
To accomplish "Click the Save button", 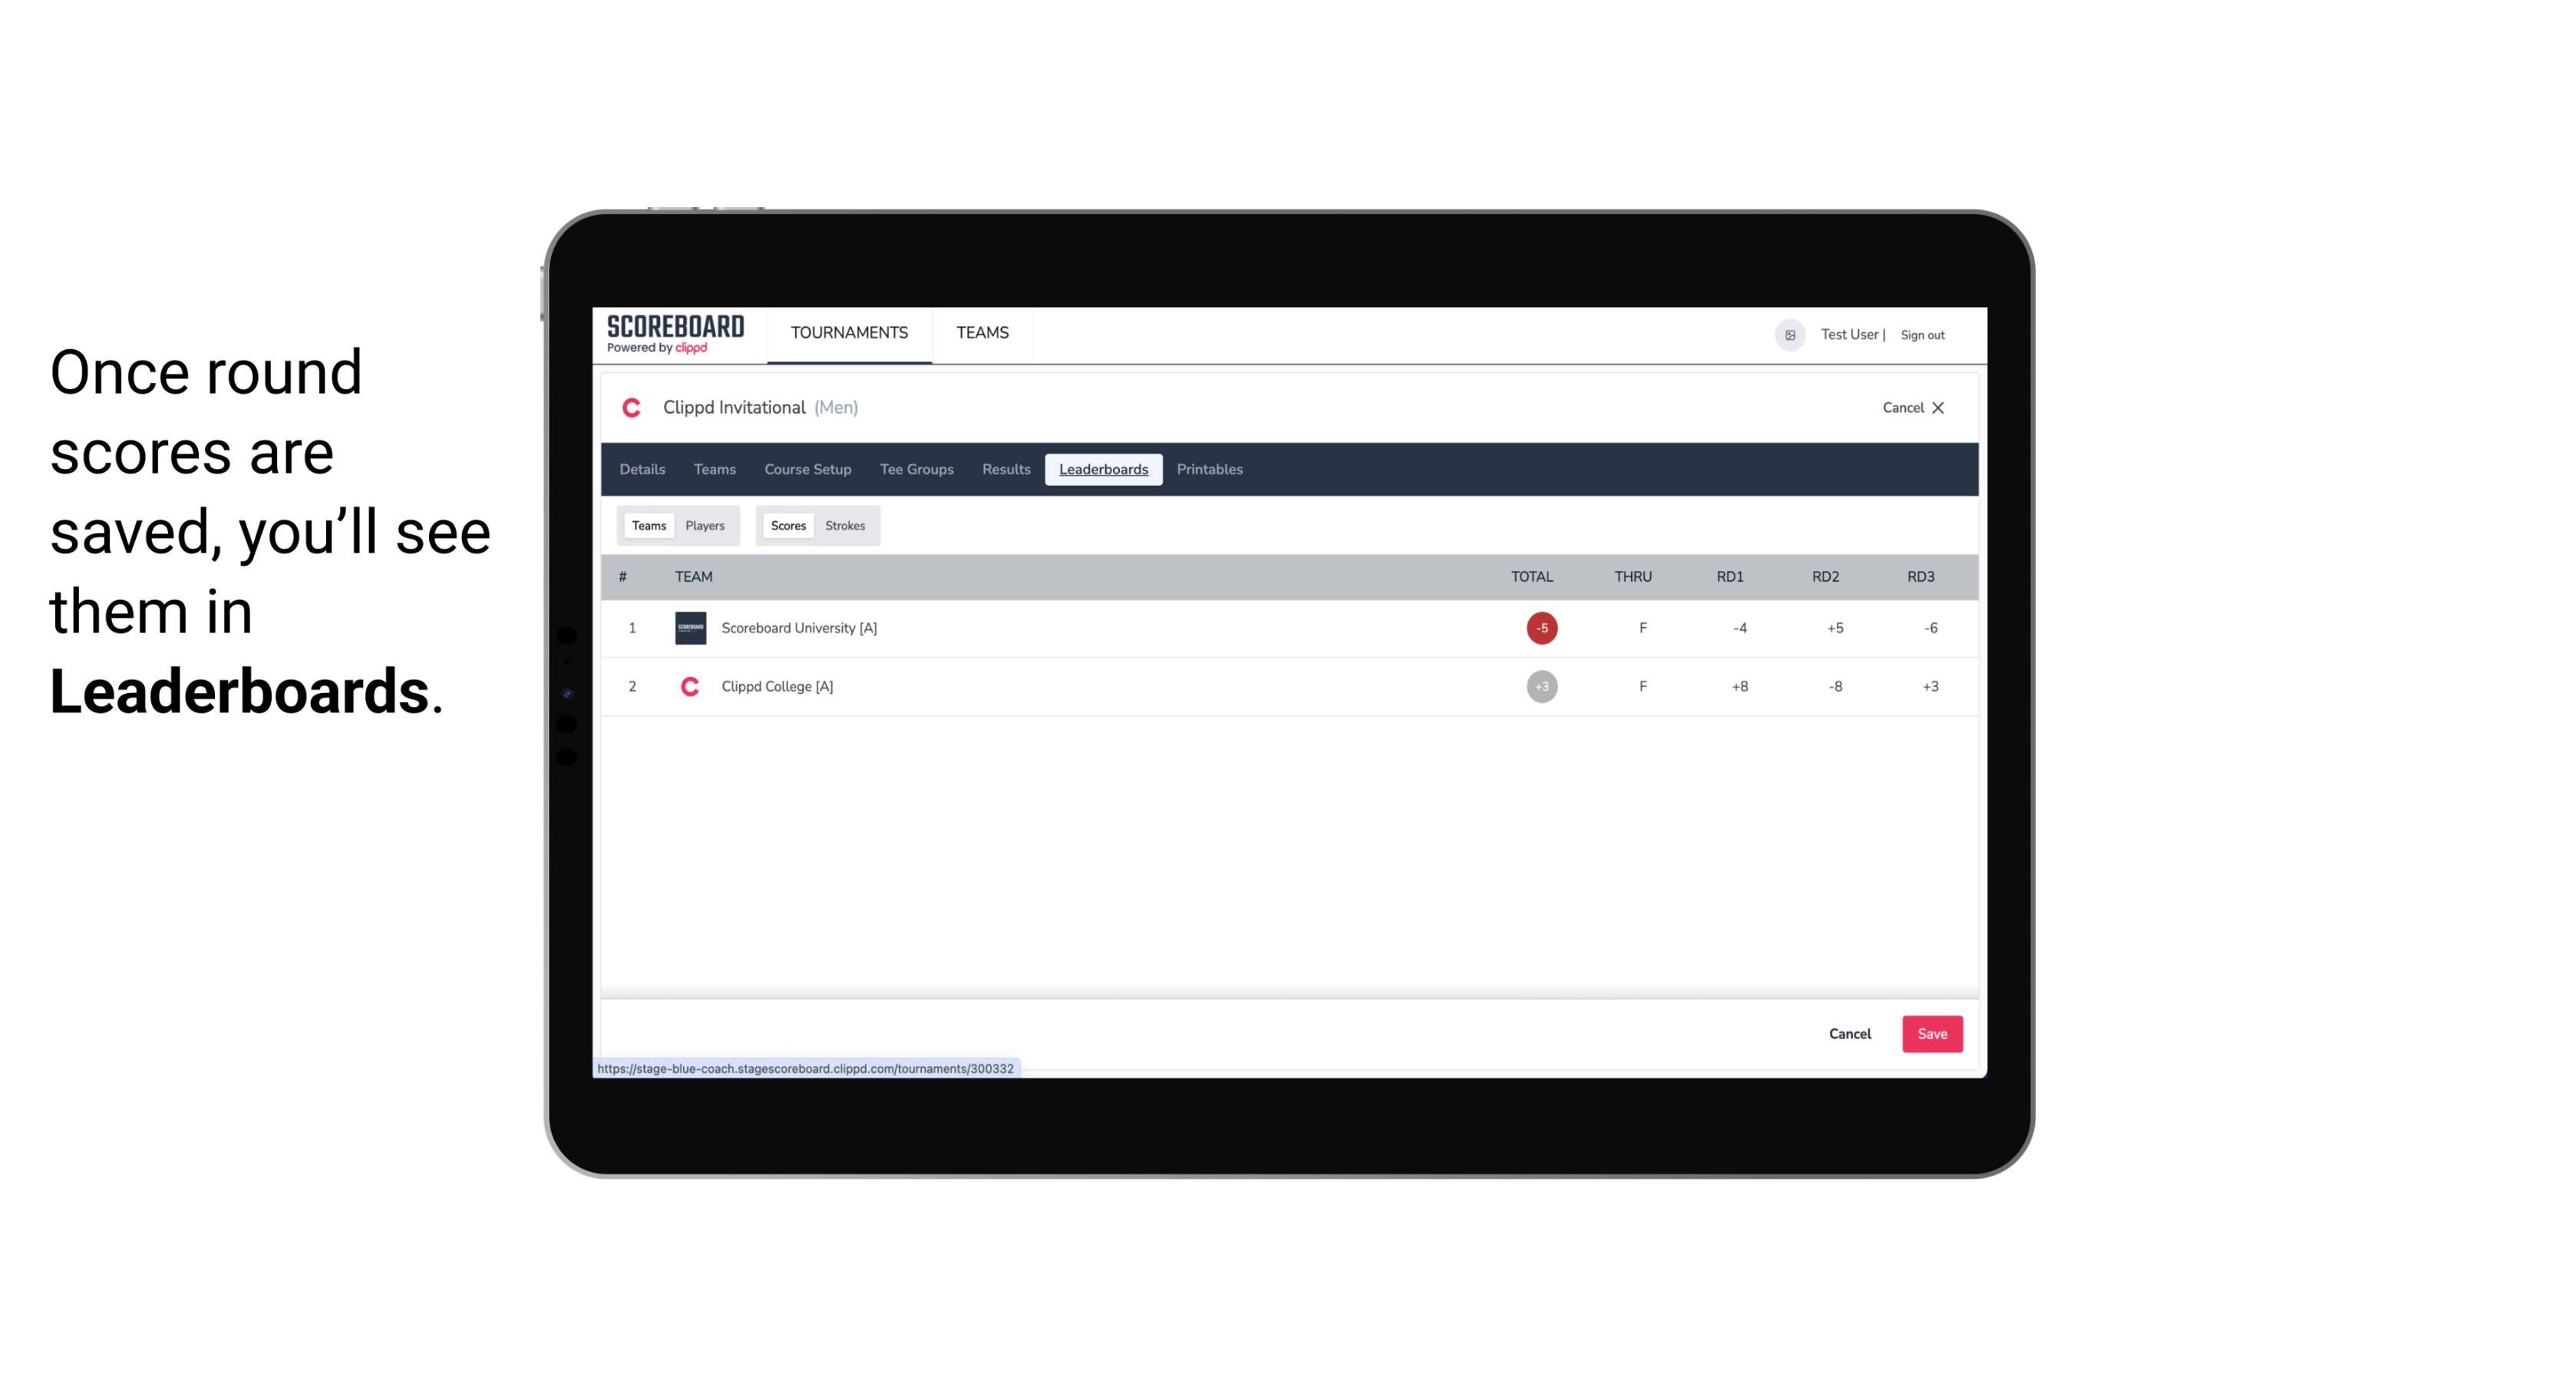I will 1929,1033.
